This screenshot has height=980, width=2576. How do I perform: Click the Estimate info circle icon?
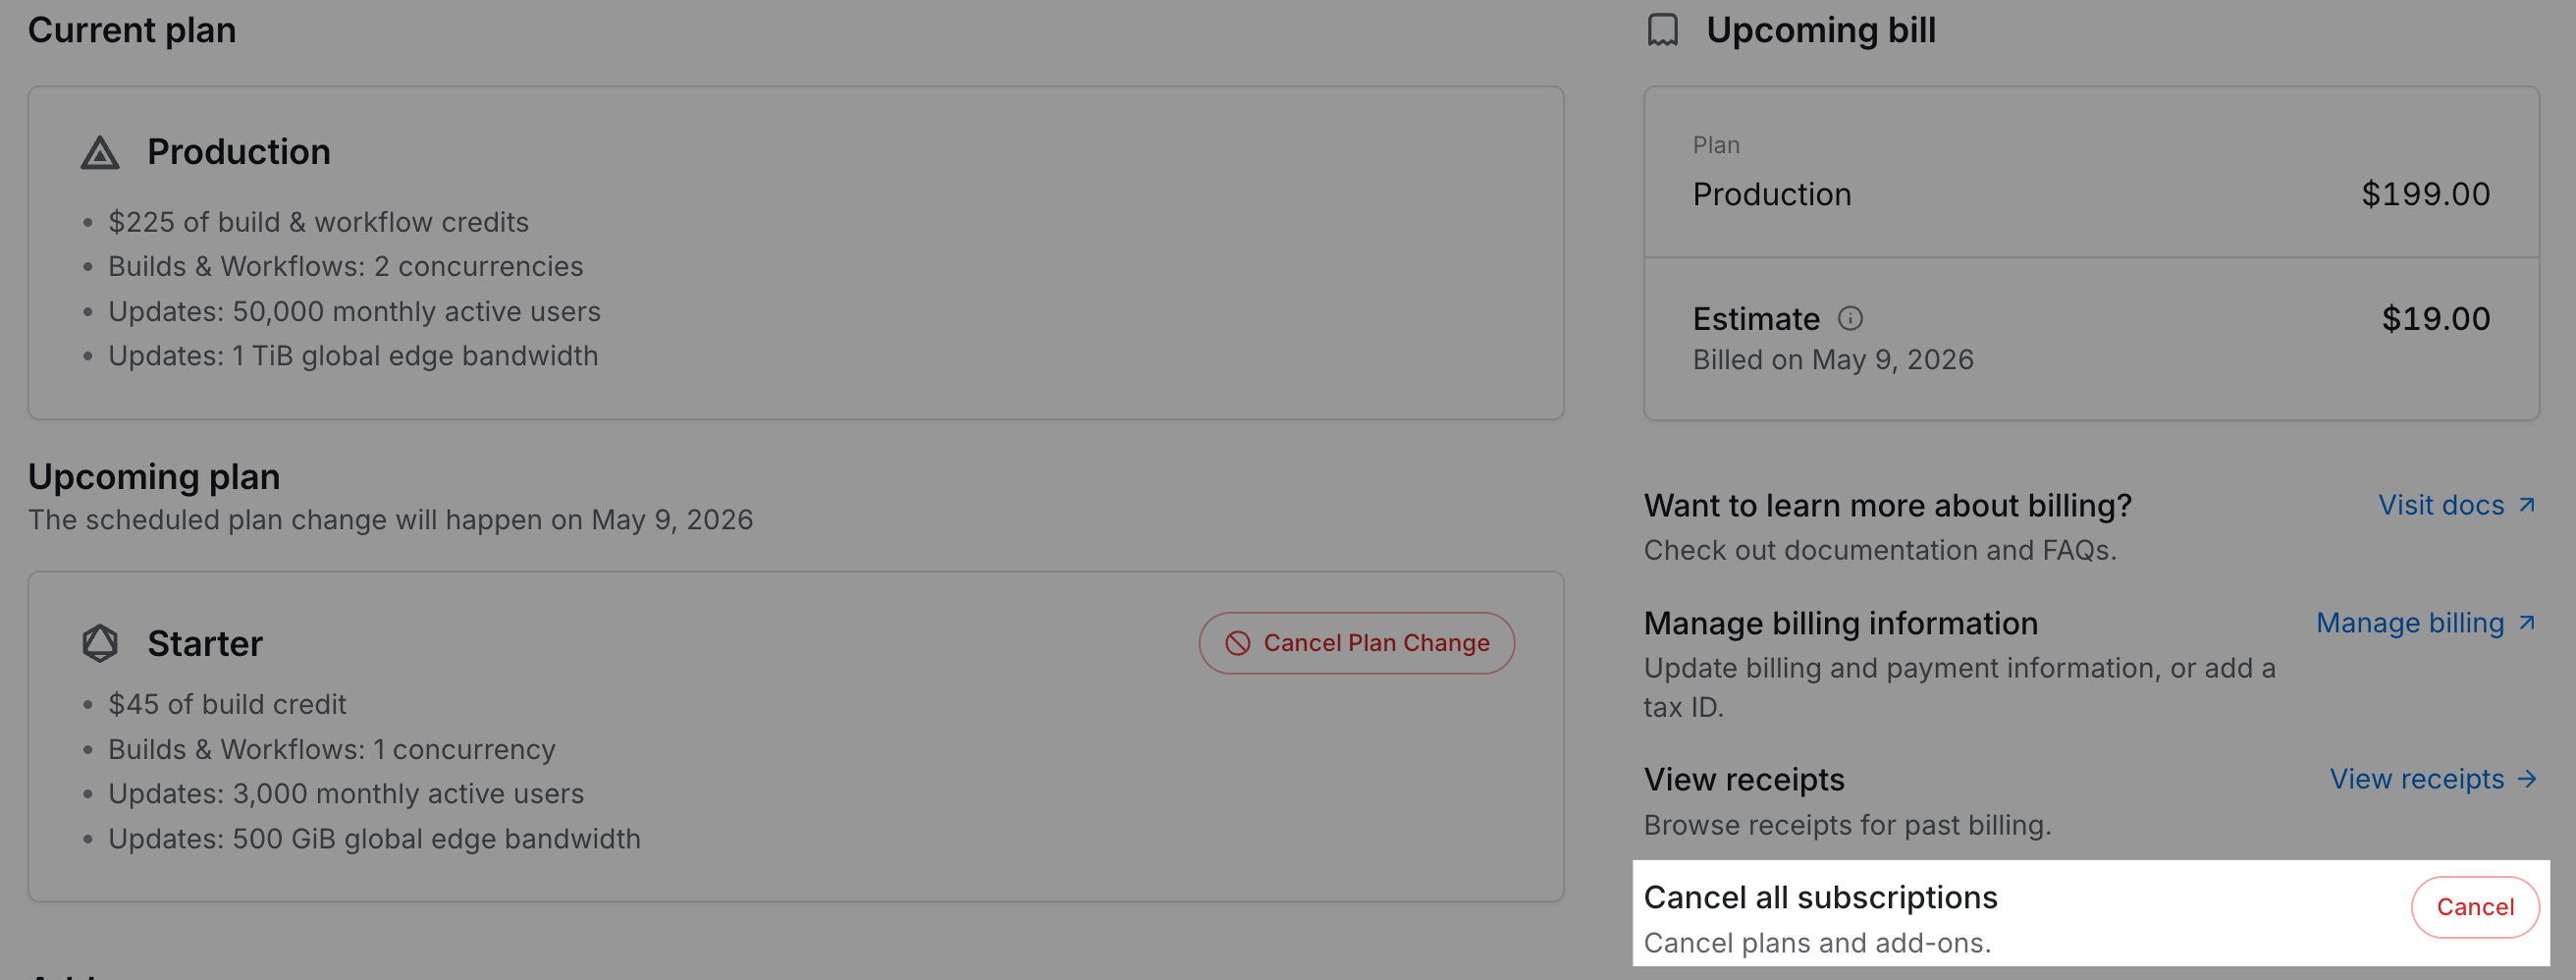(x=1850, y=319)
